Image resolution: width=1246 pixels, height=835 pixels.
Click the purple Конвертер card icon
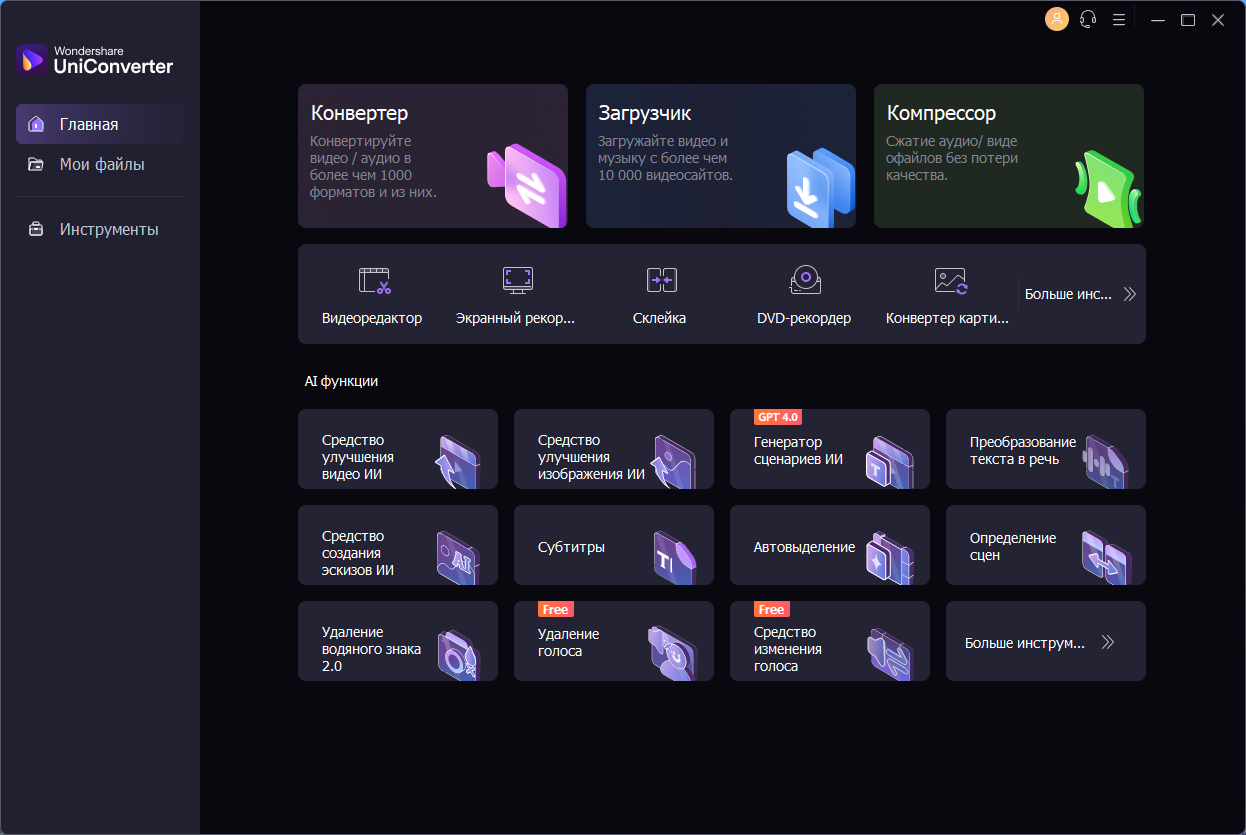(526, 185)
